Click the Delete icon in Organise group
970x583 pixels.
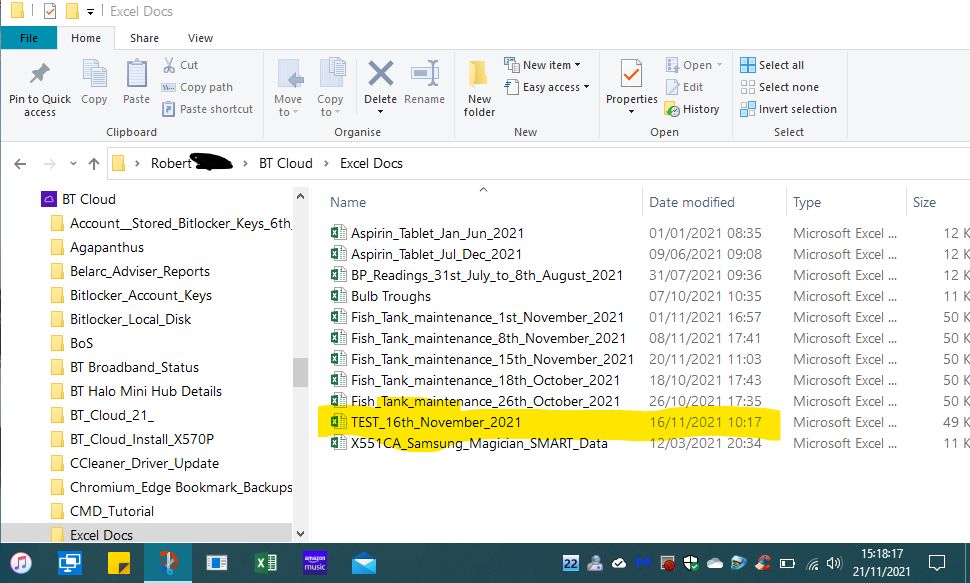(380, 76)
